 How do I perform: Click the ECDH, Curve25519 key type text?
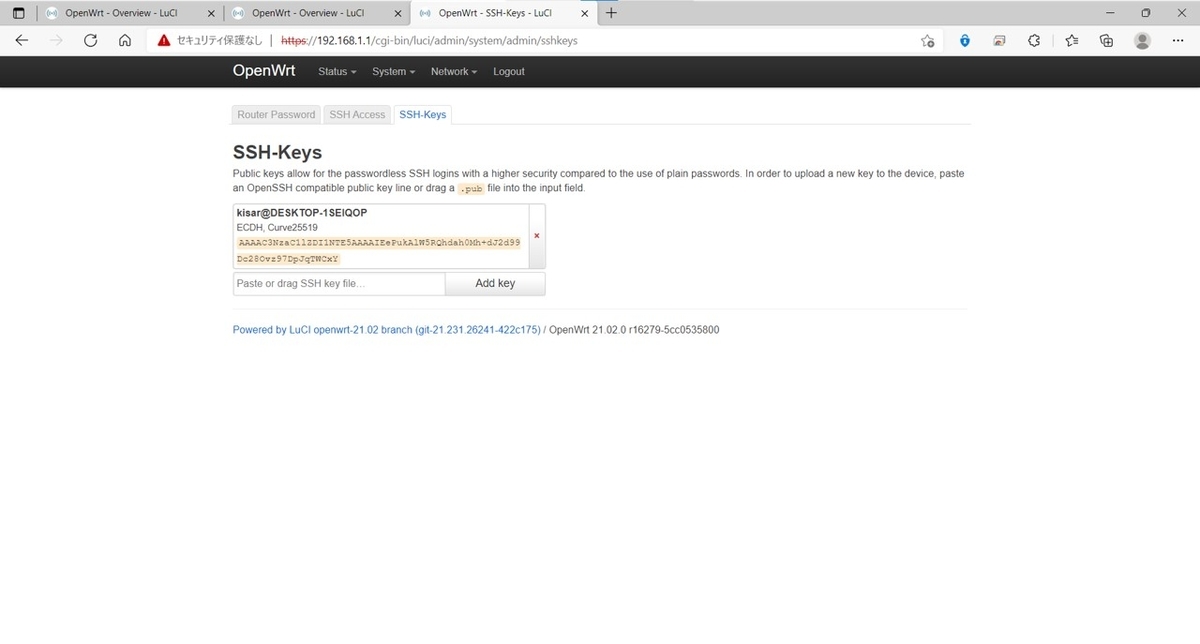point(279,227)
